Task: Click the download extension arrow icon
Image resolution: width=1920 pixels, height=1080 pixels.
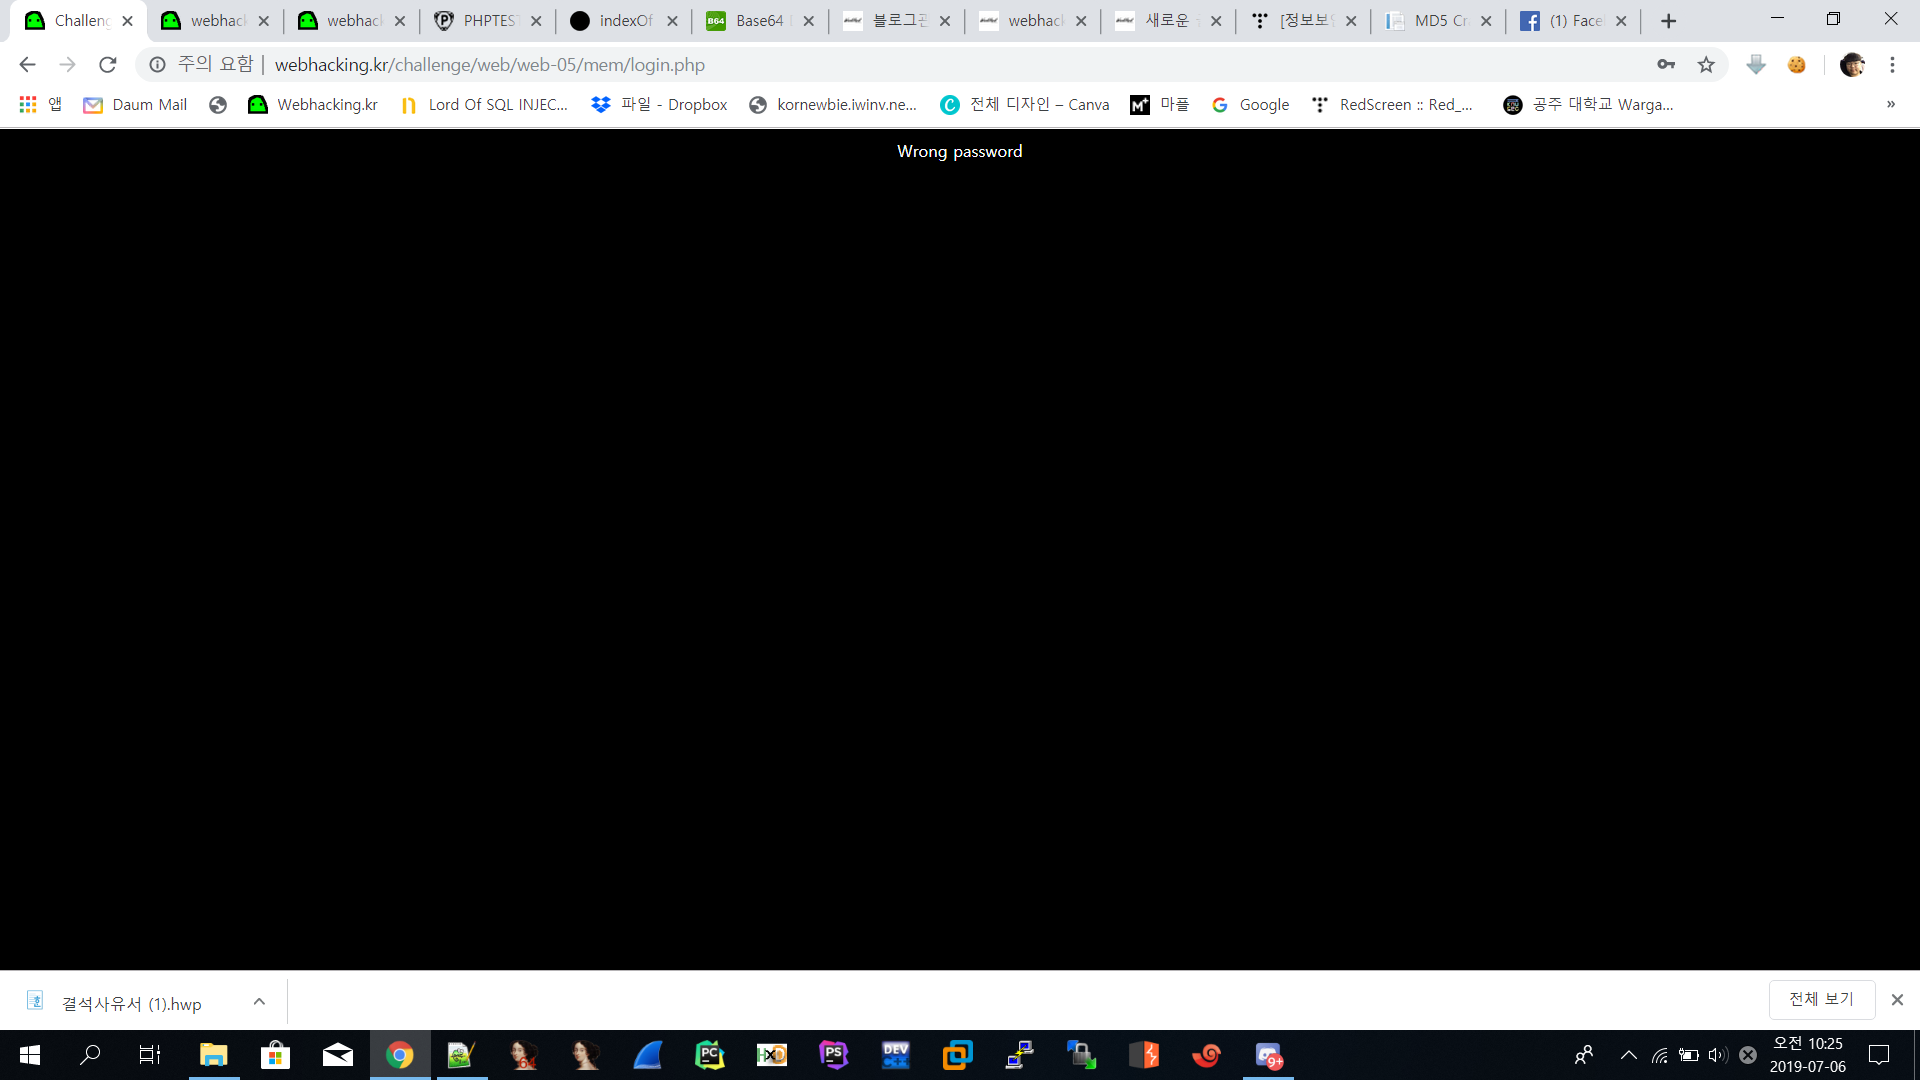Action: point(1756,65)
